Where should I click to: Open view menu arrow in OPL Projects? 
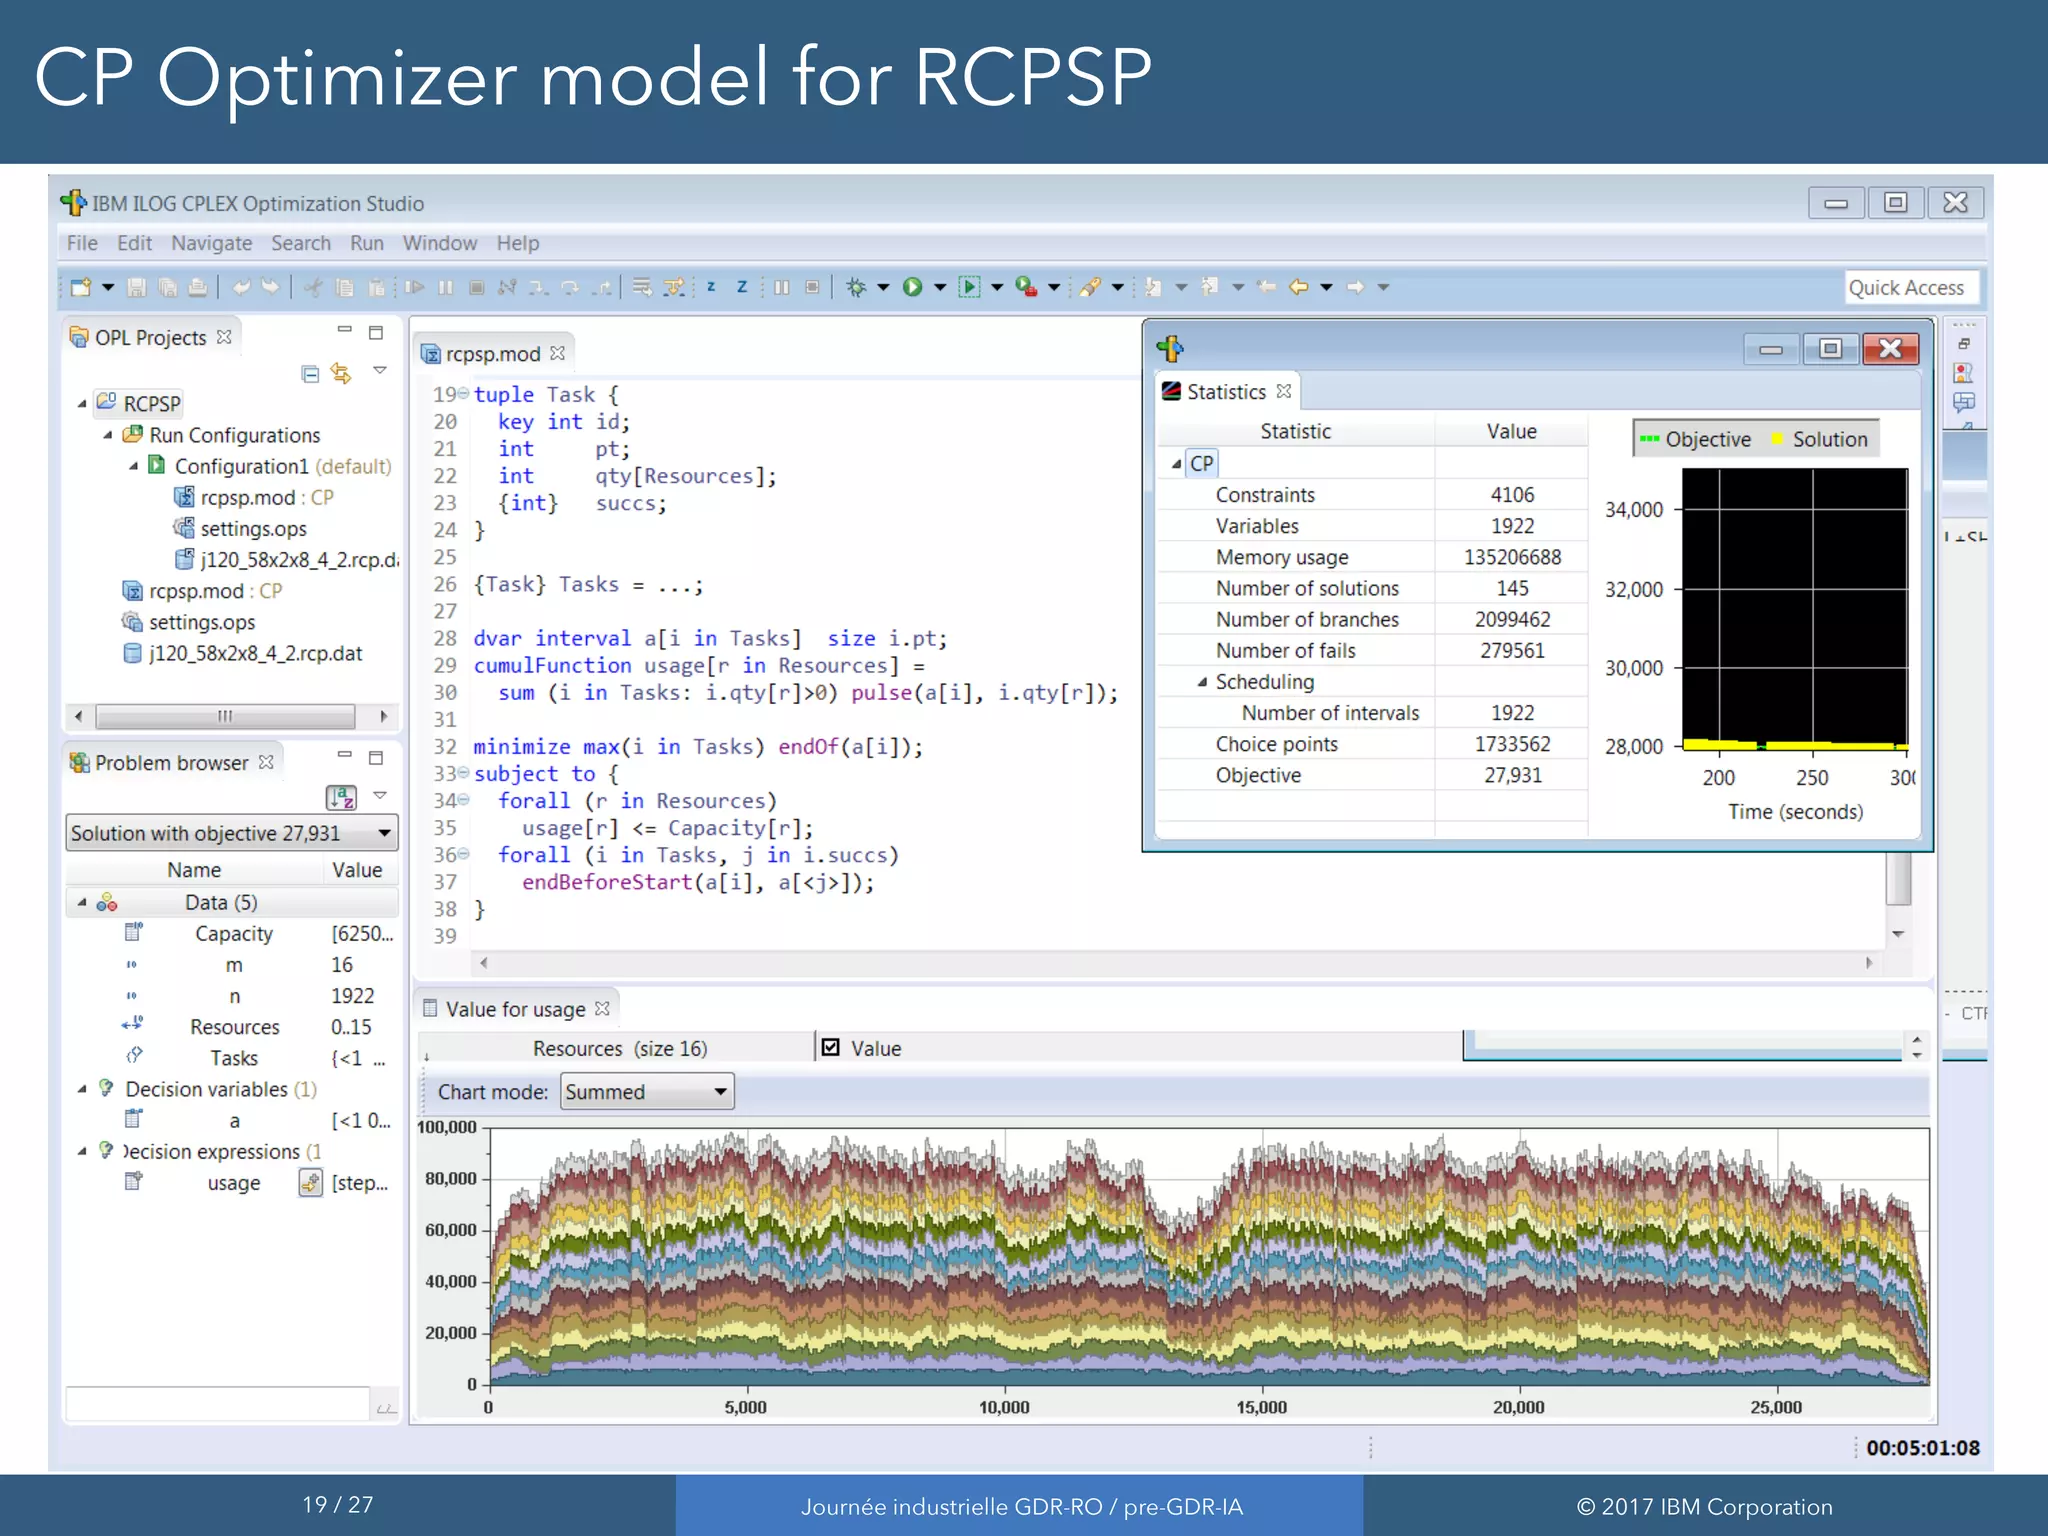tap(380, 370)
